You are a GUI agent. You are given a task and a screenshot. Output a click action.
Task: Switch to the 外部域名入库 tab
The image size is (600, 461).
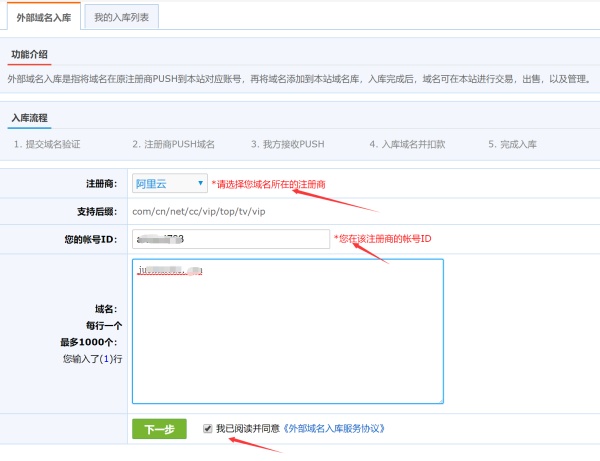click(44, 17)
